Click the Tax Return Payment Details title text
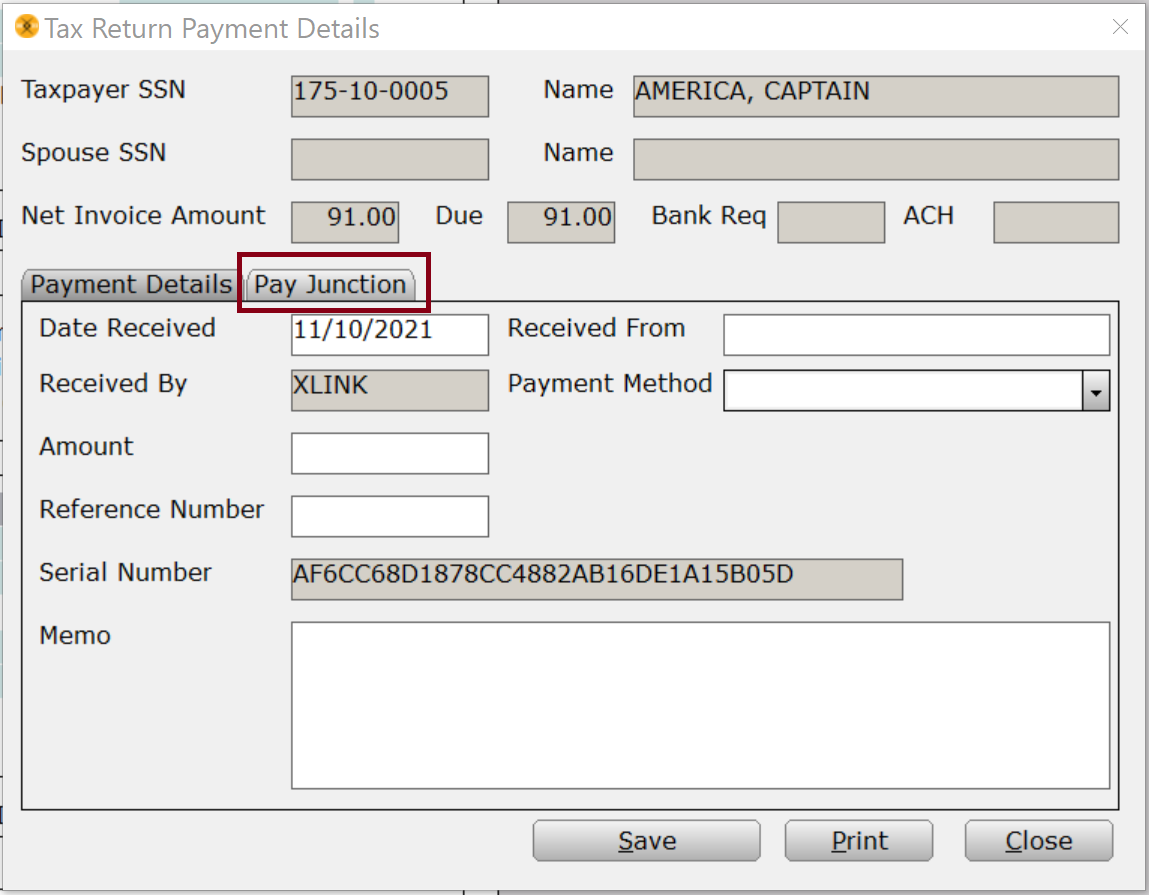 [x=212, y=29]
